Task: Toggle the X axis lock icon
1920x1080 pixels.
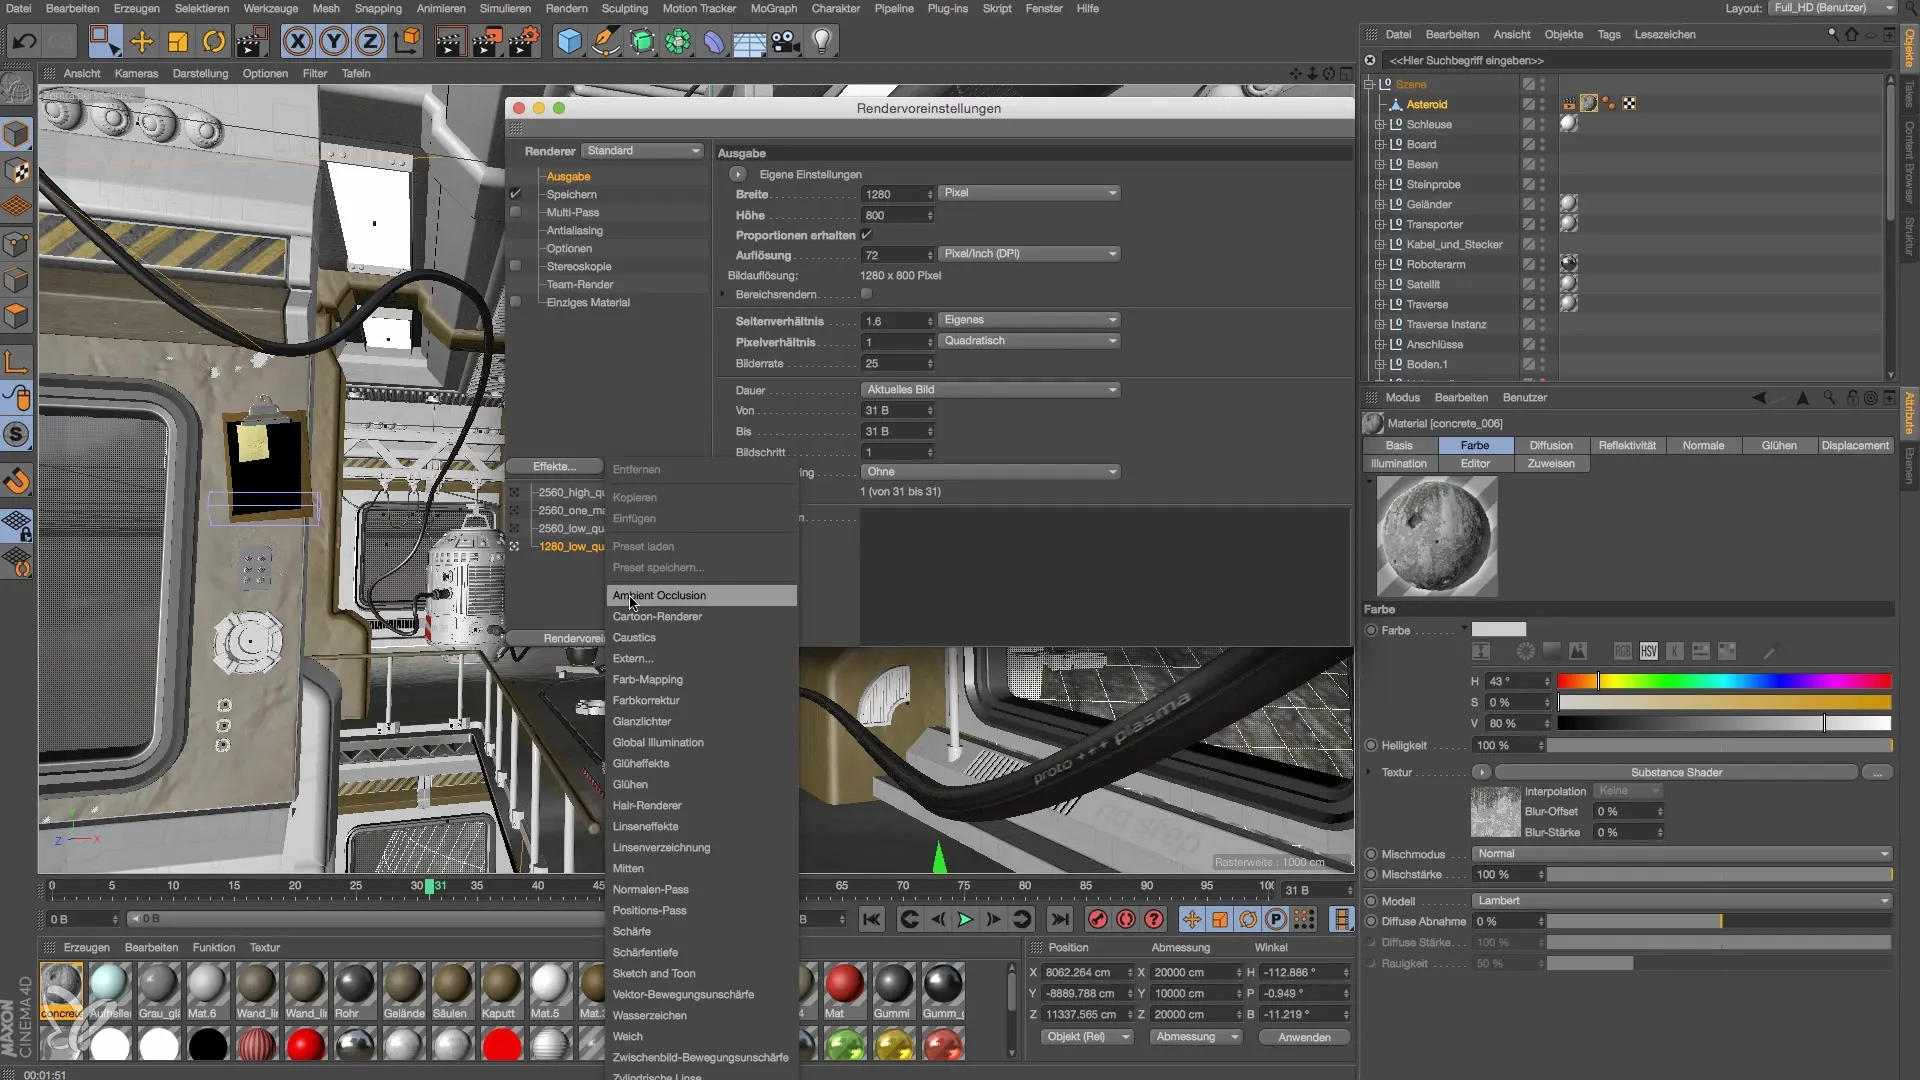Action: tap(297, 42)
